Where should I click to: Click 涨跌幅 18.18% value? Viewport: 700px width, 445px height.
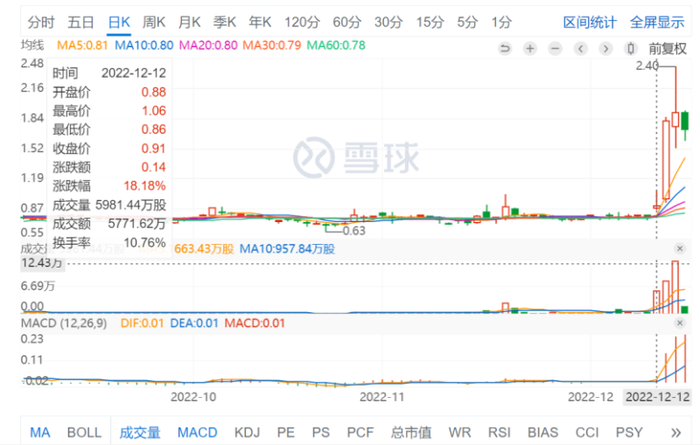[145, 186]
